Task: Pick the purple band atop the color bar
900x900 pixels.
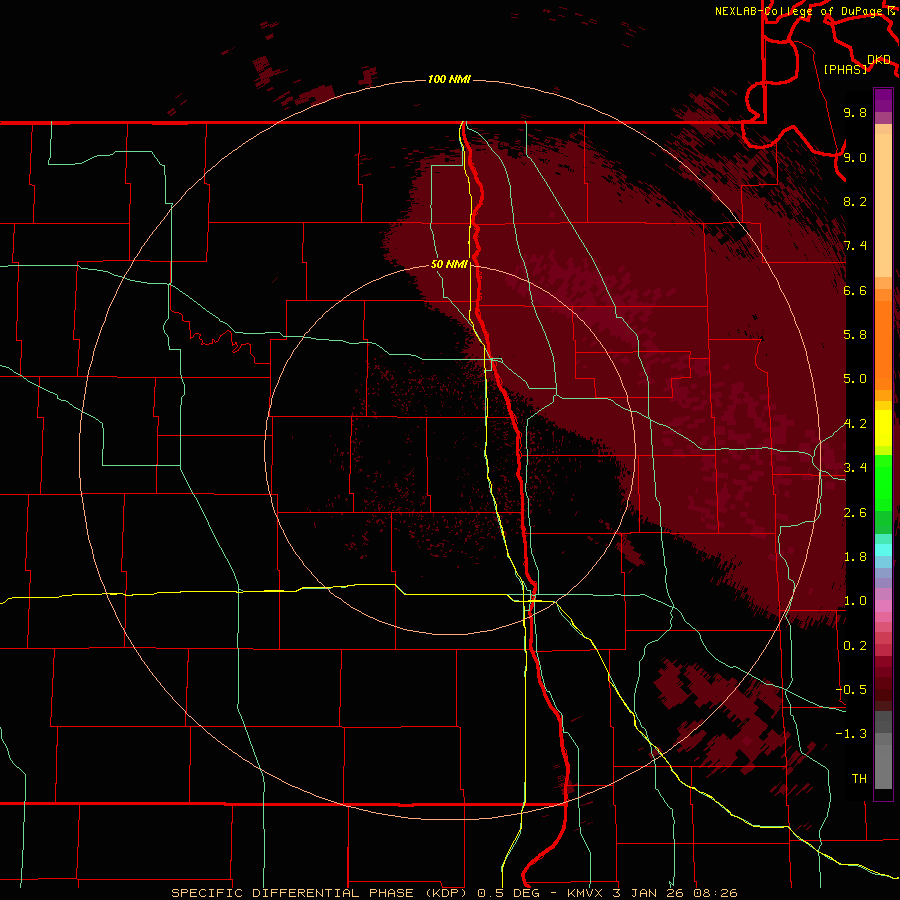Action: pos(883,100)
